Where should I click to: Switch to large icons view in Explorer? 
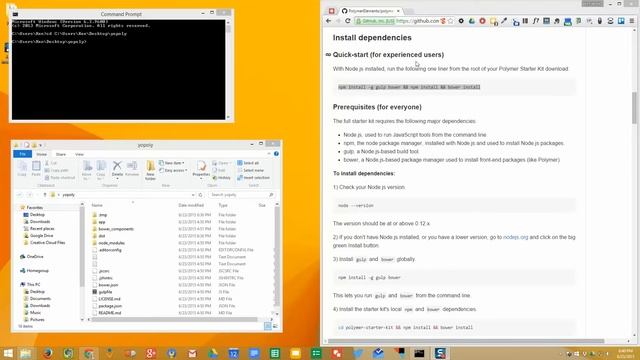tap(275, 326)
